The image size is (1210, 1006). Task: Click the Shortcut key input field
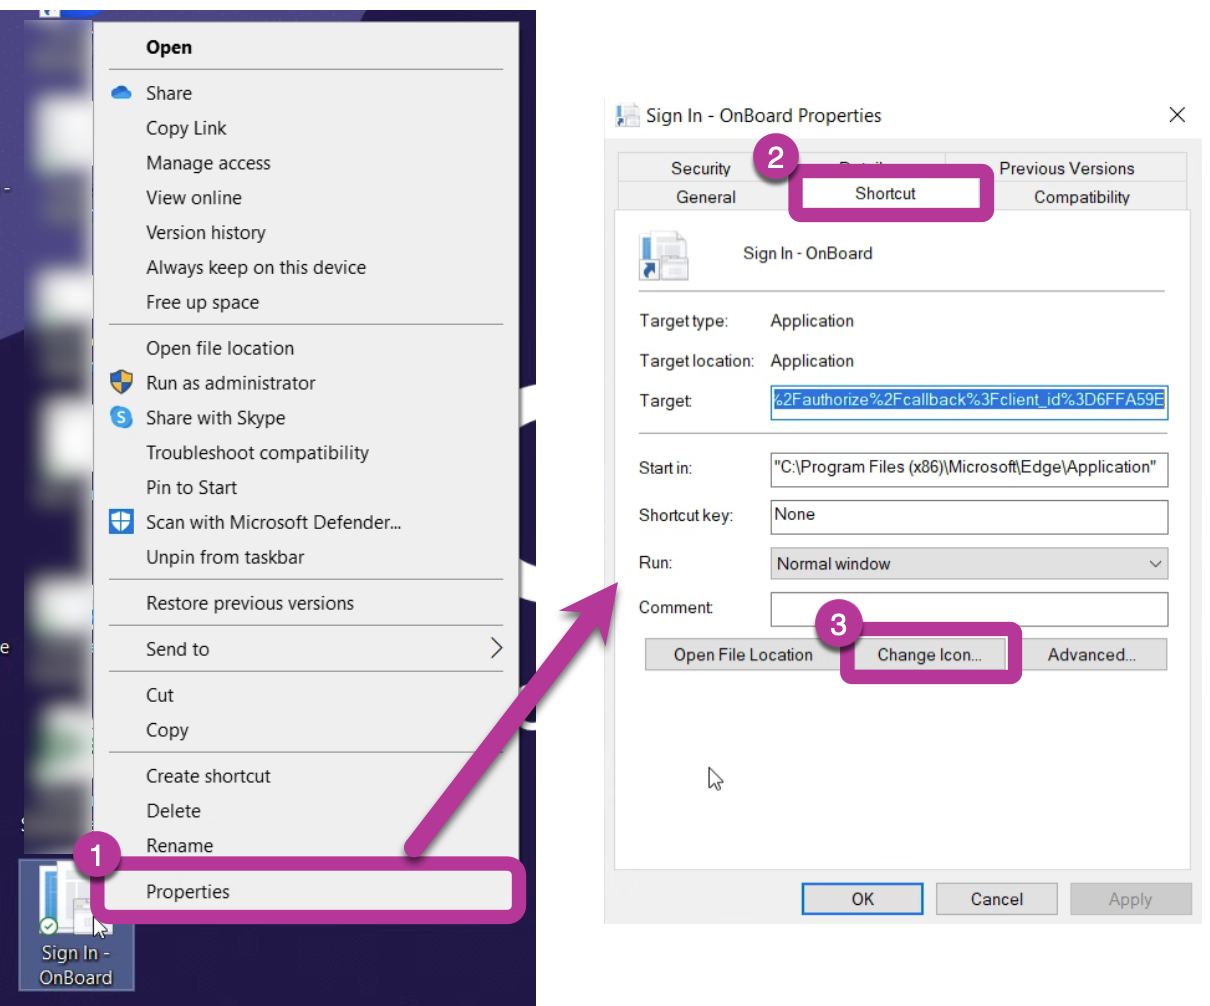(x=968, y=516)
